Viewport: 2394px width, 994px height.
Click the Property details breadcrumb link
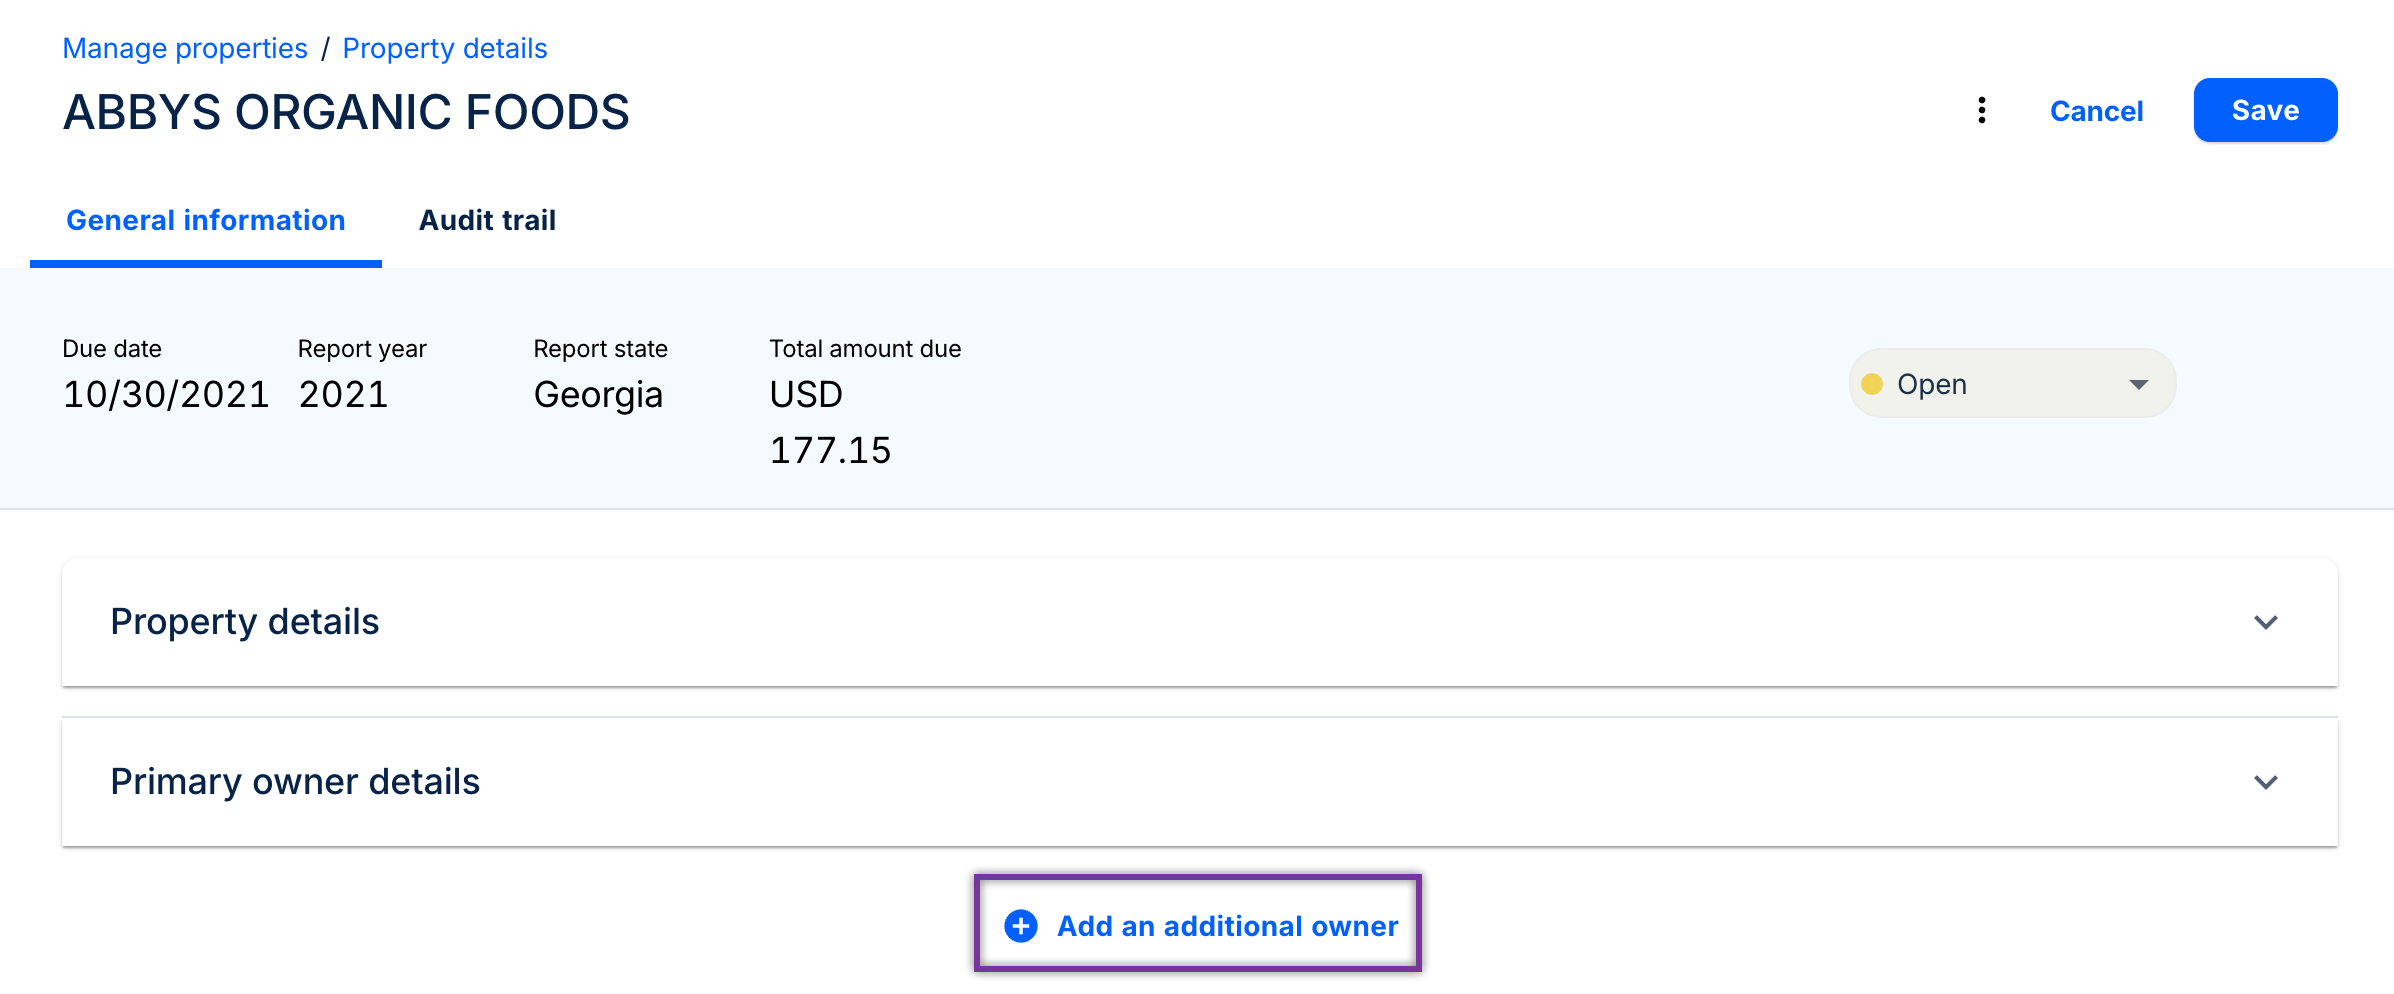(x=445, y=48)
